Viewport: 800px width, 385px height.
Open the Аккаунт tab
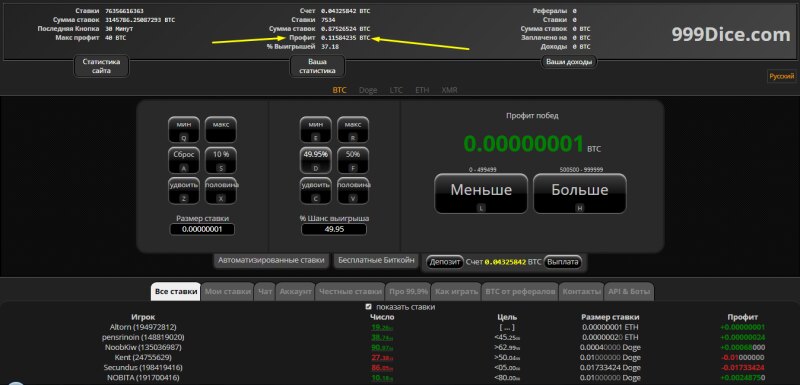point(295,292)
